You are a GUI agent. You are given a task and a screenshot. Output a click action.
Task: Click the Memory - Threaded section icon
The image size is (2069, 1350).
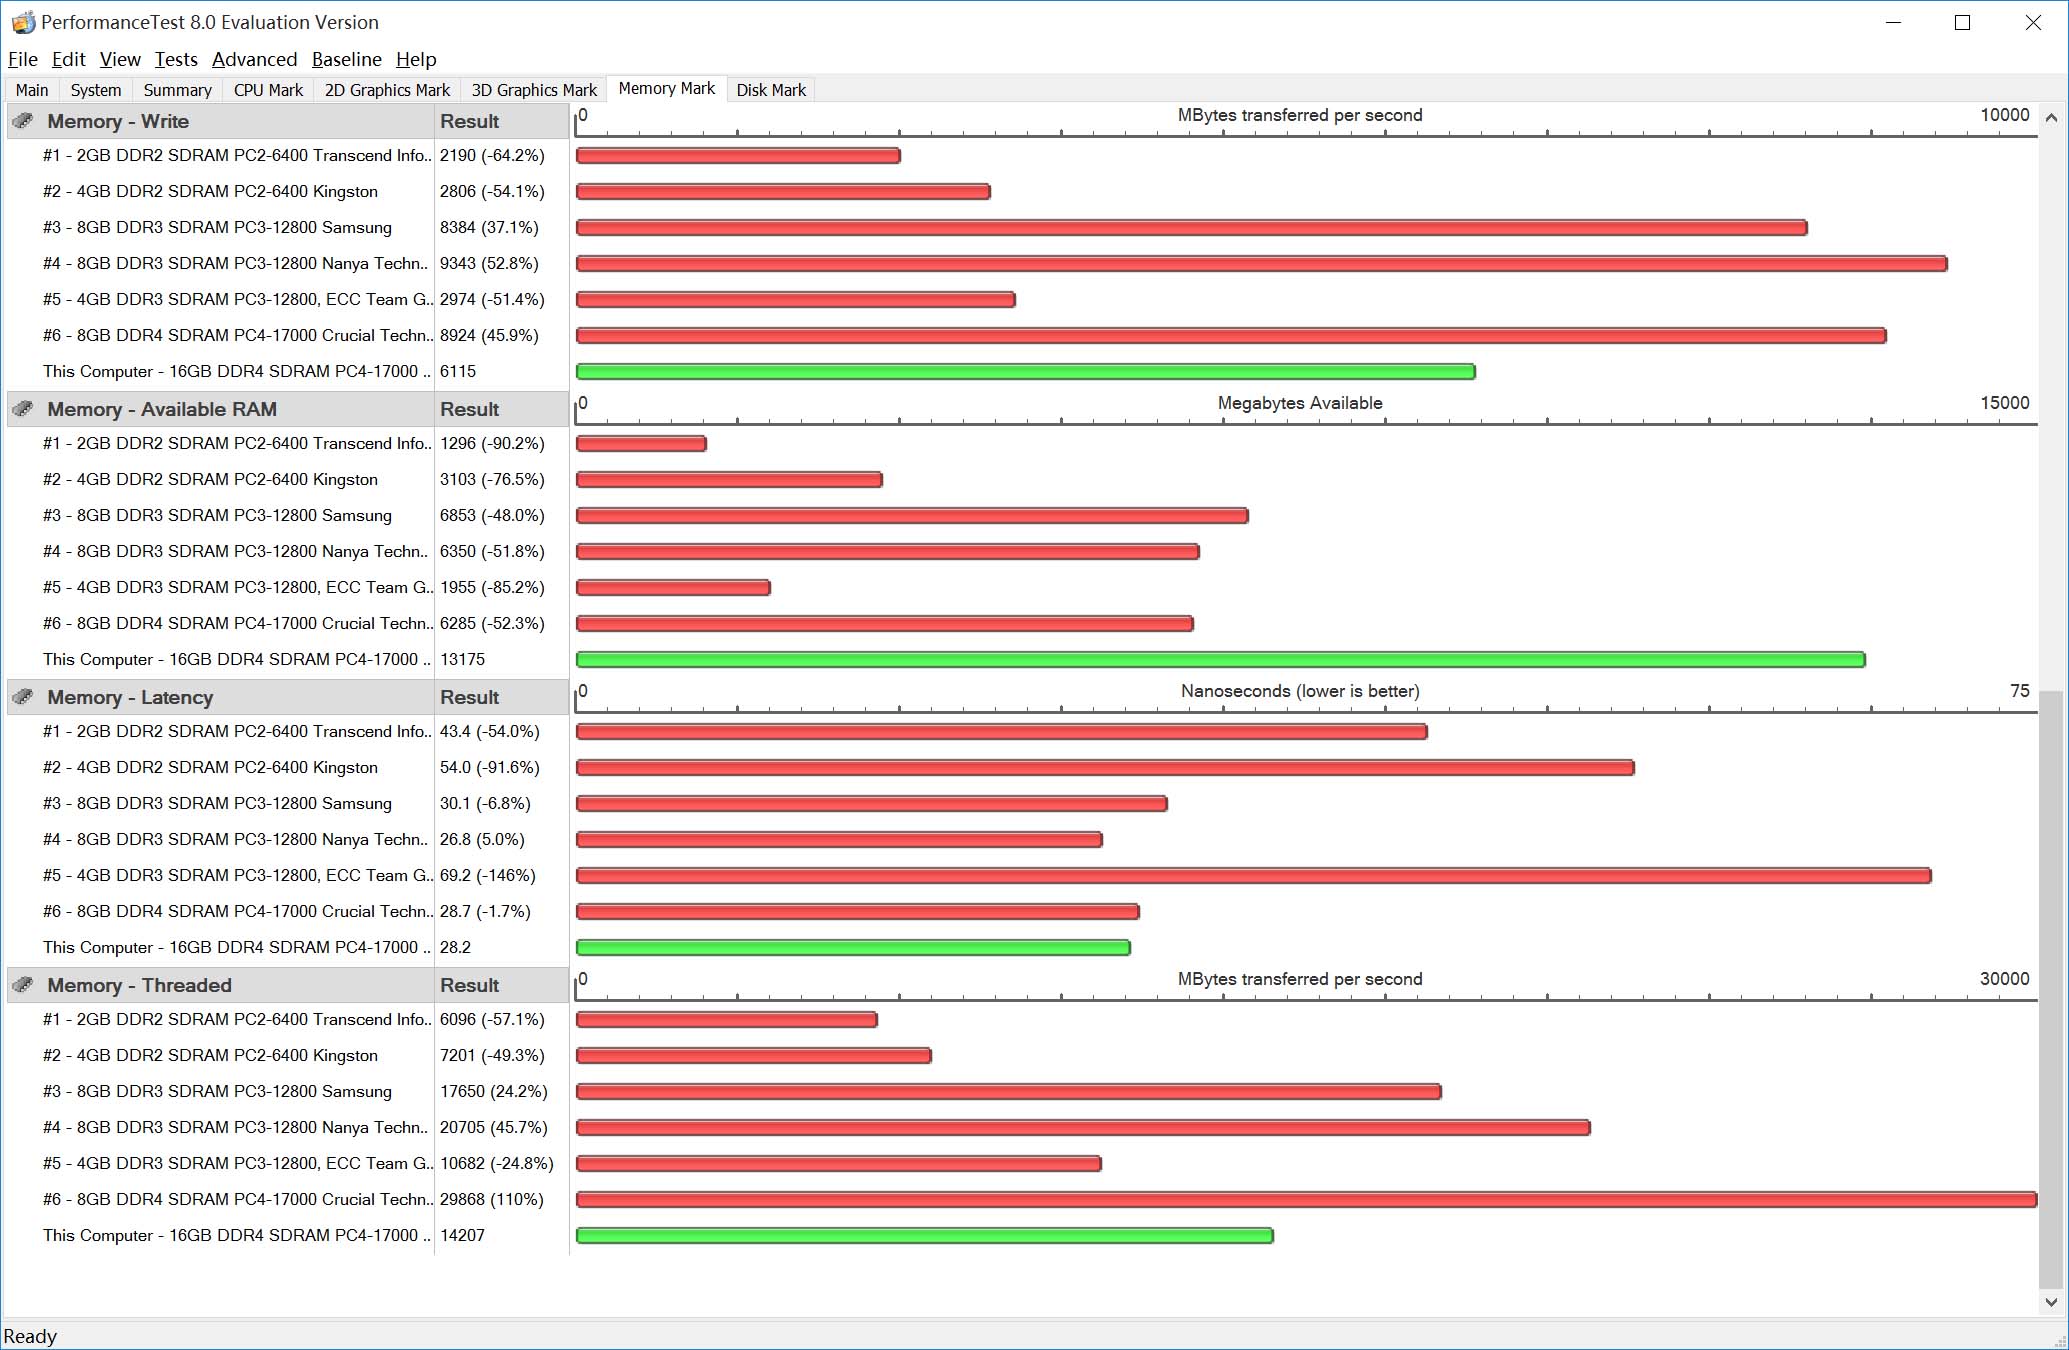click(23, 985)
